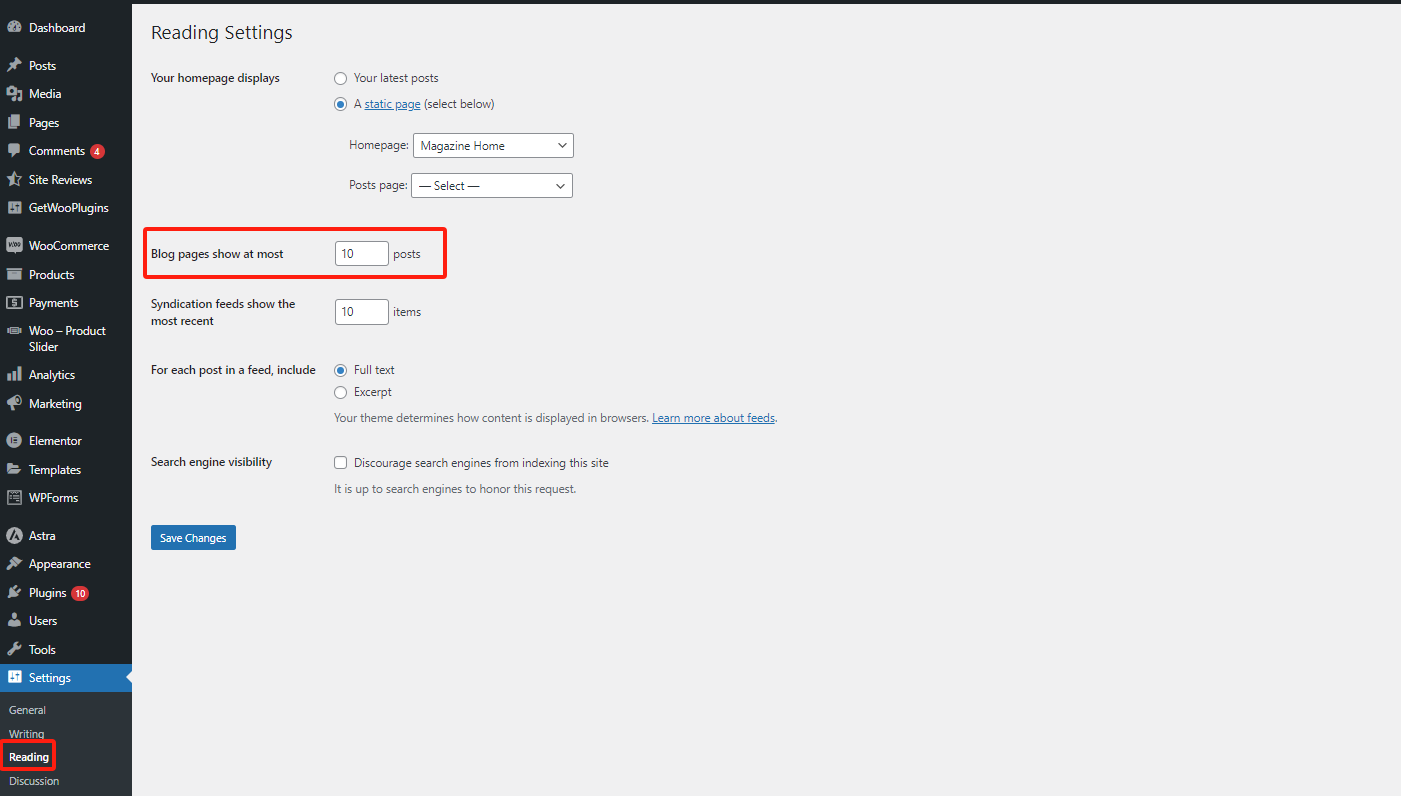Open the Writing settings page
This screenshot has width=1401, height=796.
(x=26, y=733)
